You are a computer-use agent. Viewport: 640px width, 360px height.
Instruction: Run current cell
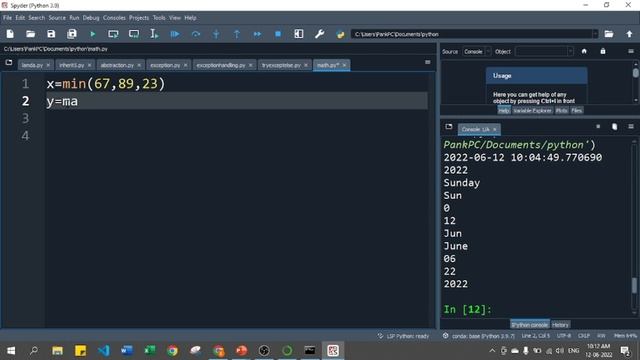coord(113,34)
